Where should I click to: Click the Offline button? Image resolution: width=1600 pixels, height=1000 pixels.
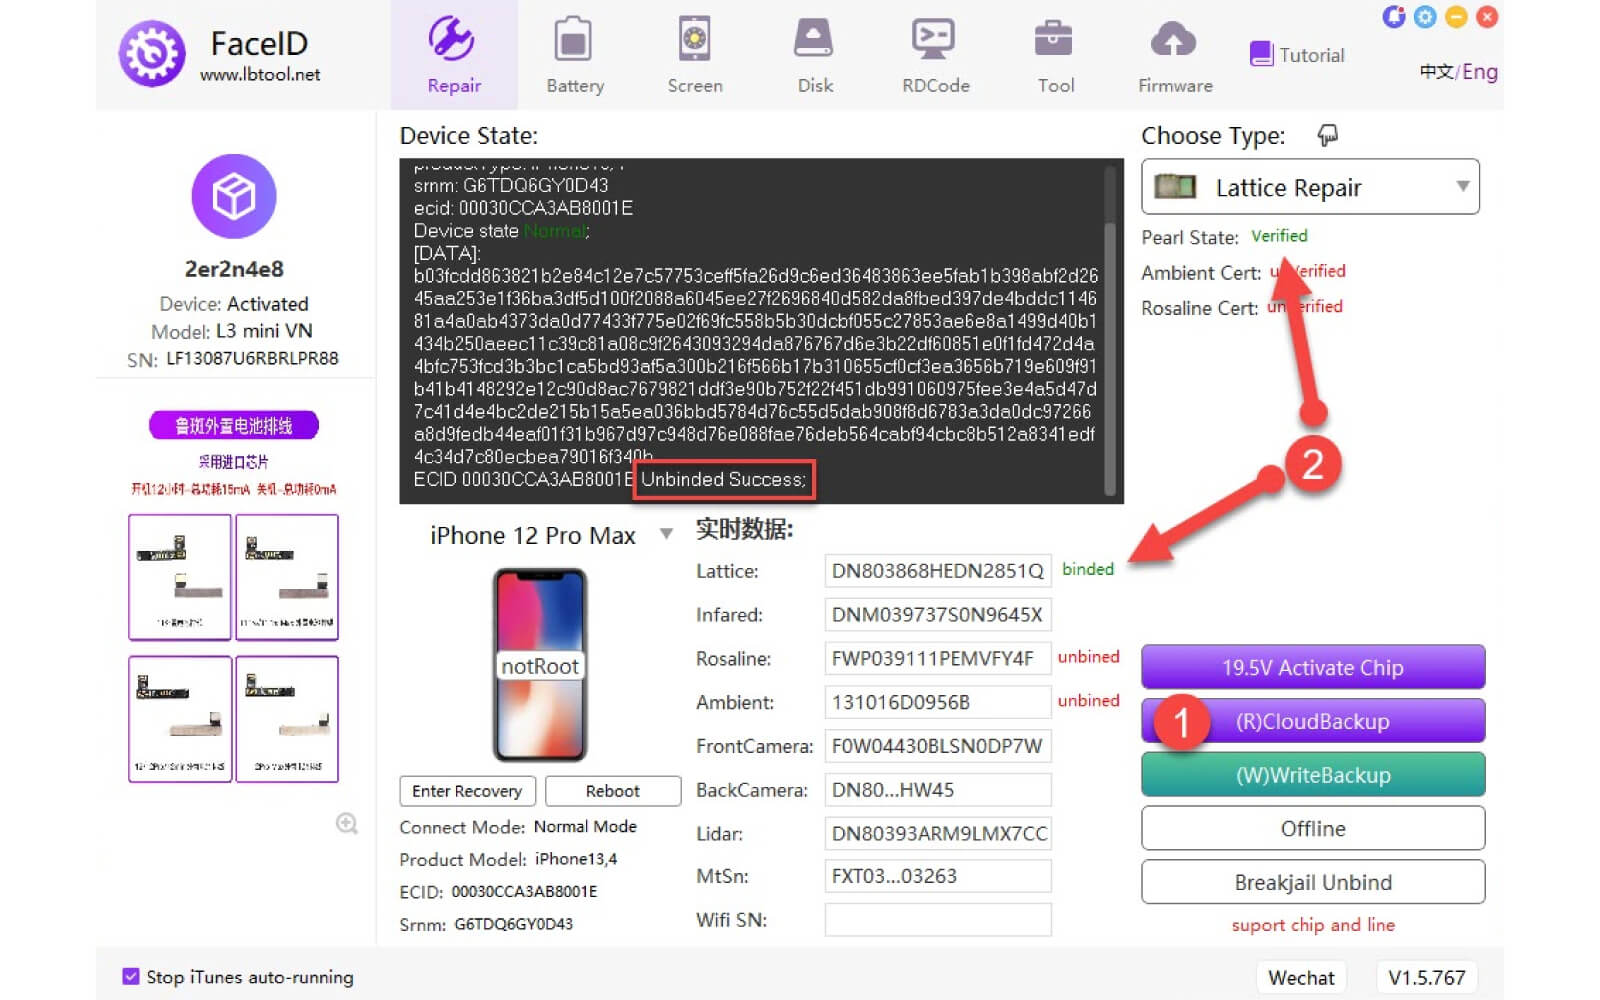(1313, 829)
